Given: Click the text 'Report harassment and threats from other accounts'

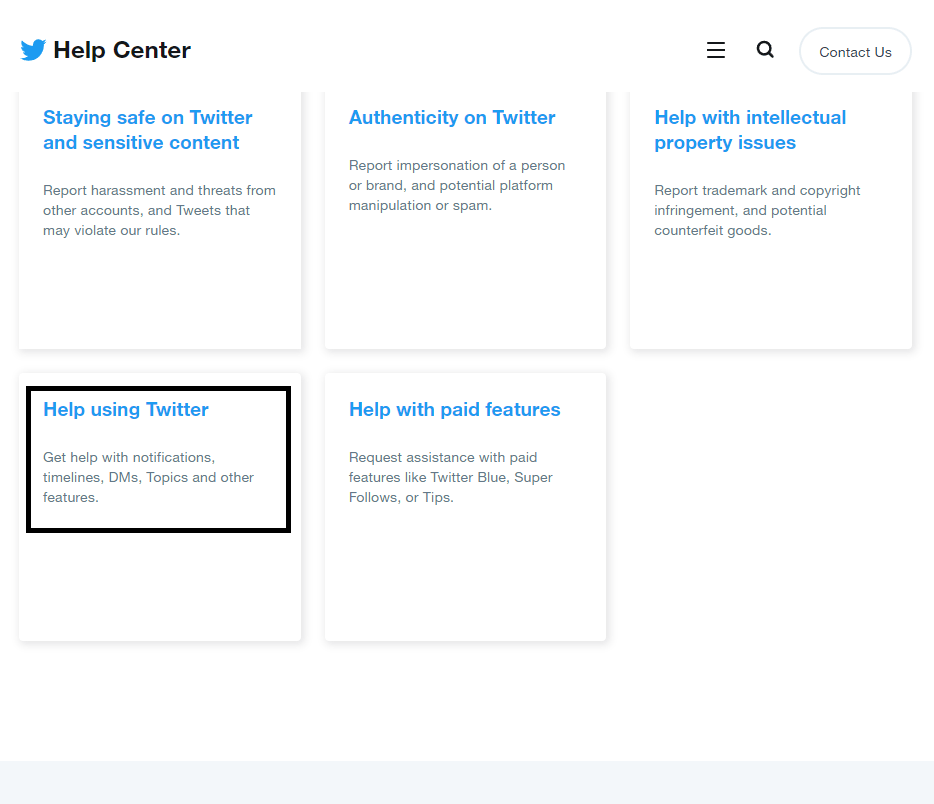Looking at the screenshot, I should (x=159, y=200).
